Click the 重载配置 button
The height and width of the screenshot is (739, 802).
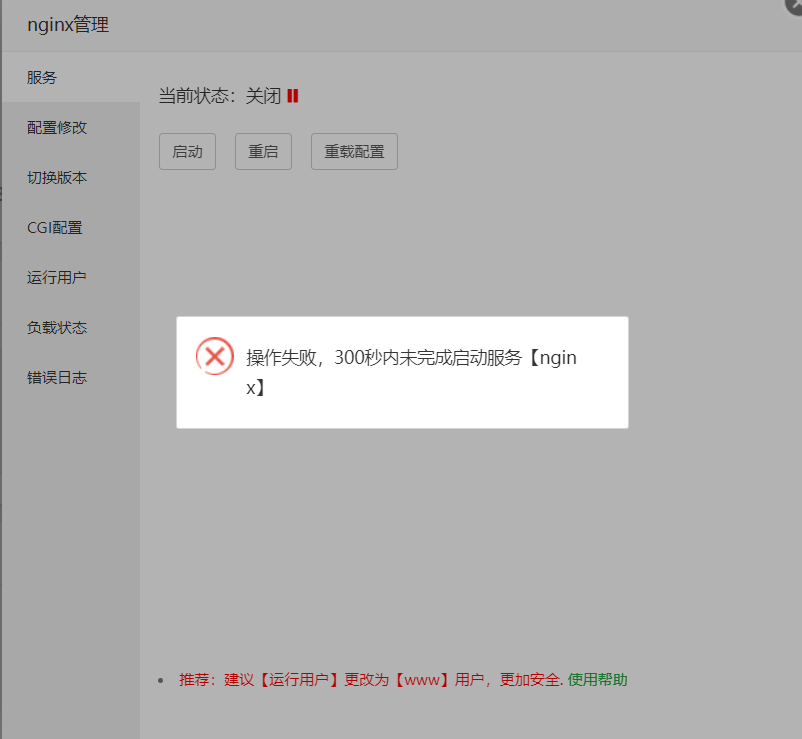pyautogui.click(x=354, y=151)
